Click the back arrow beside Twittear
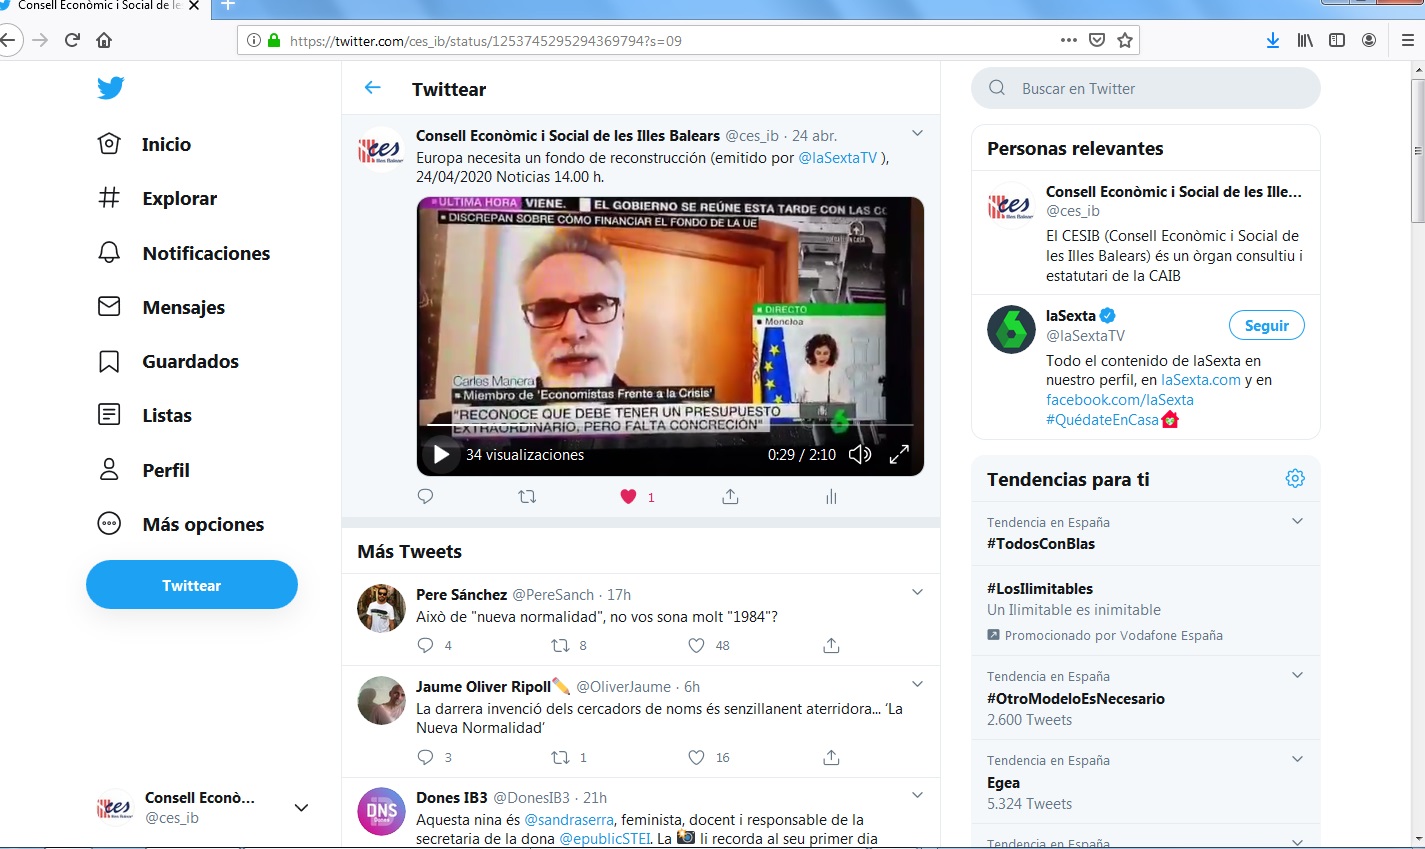Image resolution: width=1425 pixels, height=849 pixels. [373, 88]
